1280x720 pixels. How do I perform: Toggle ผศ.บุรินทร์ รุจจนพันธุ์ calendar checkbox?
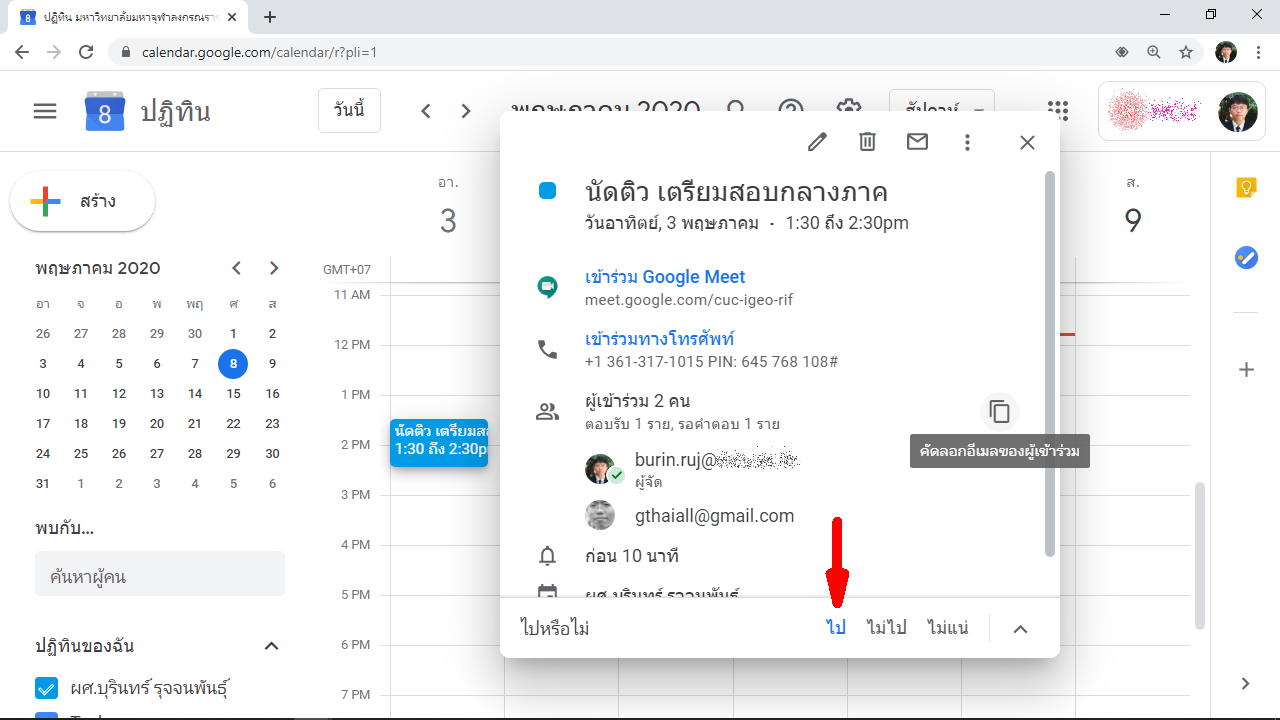click(46, 688)
